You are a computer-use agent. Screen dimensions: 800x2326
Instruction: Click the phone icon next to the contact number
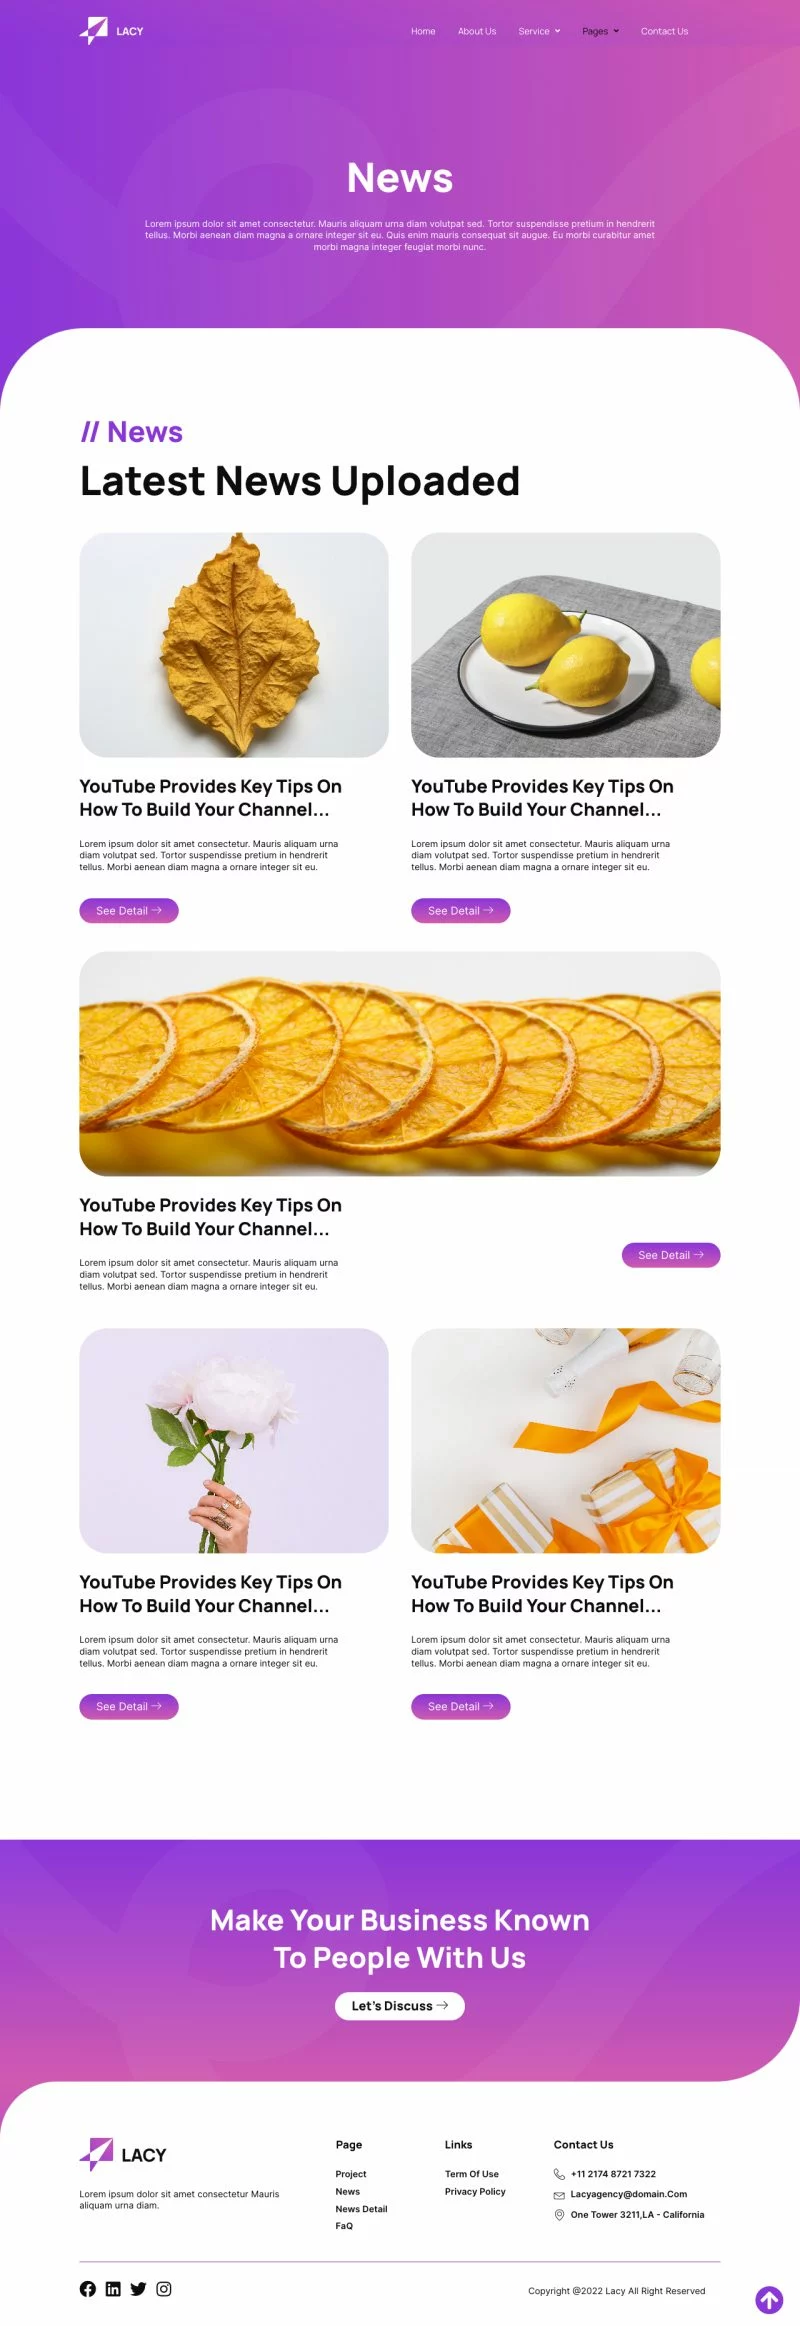tap(559, 2173)
